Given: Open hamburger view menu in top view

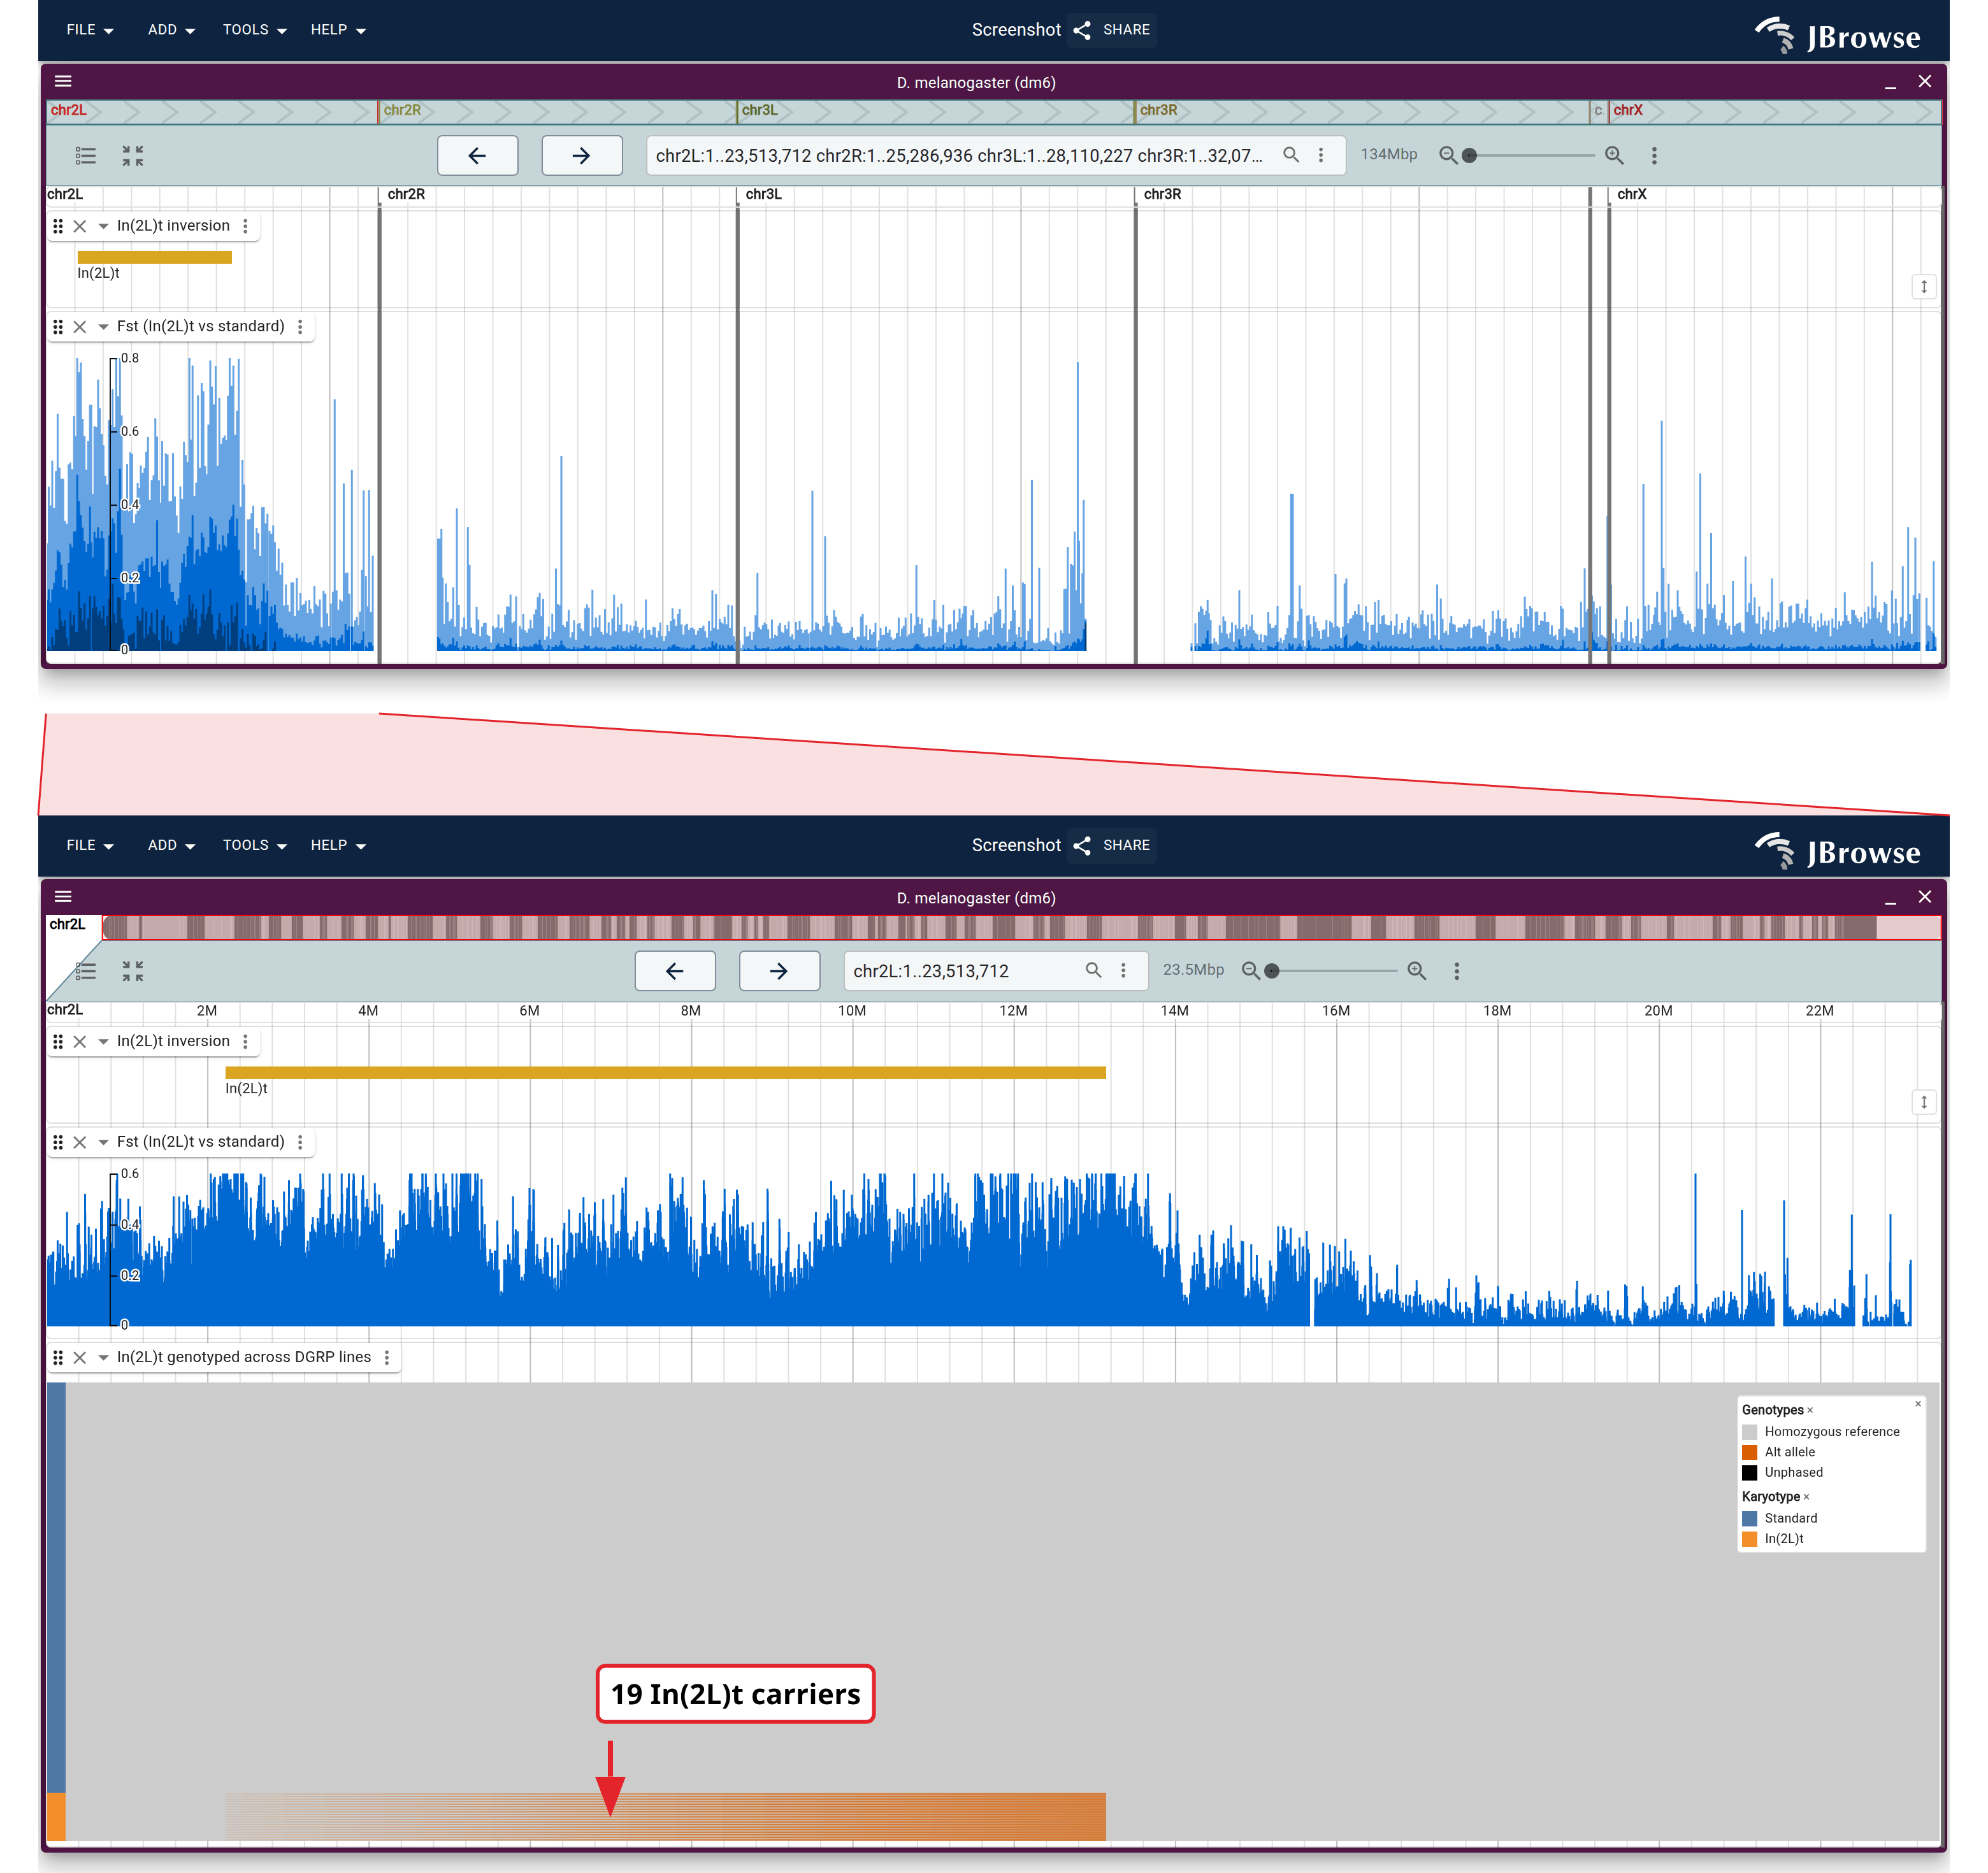Looking at the screenshot, I should pyautogui.click(x=63, y=81).
